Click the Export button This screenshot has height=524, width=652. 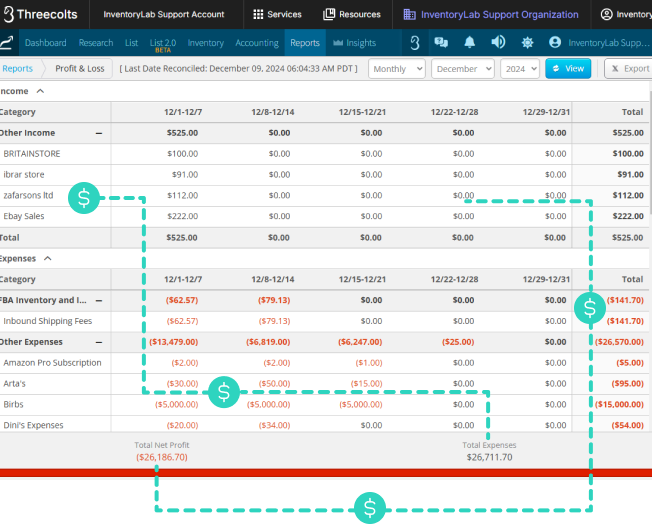click(630, 69)
